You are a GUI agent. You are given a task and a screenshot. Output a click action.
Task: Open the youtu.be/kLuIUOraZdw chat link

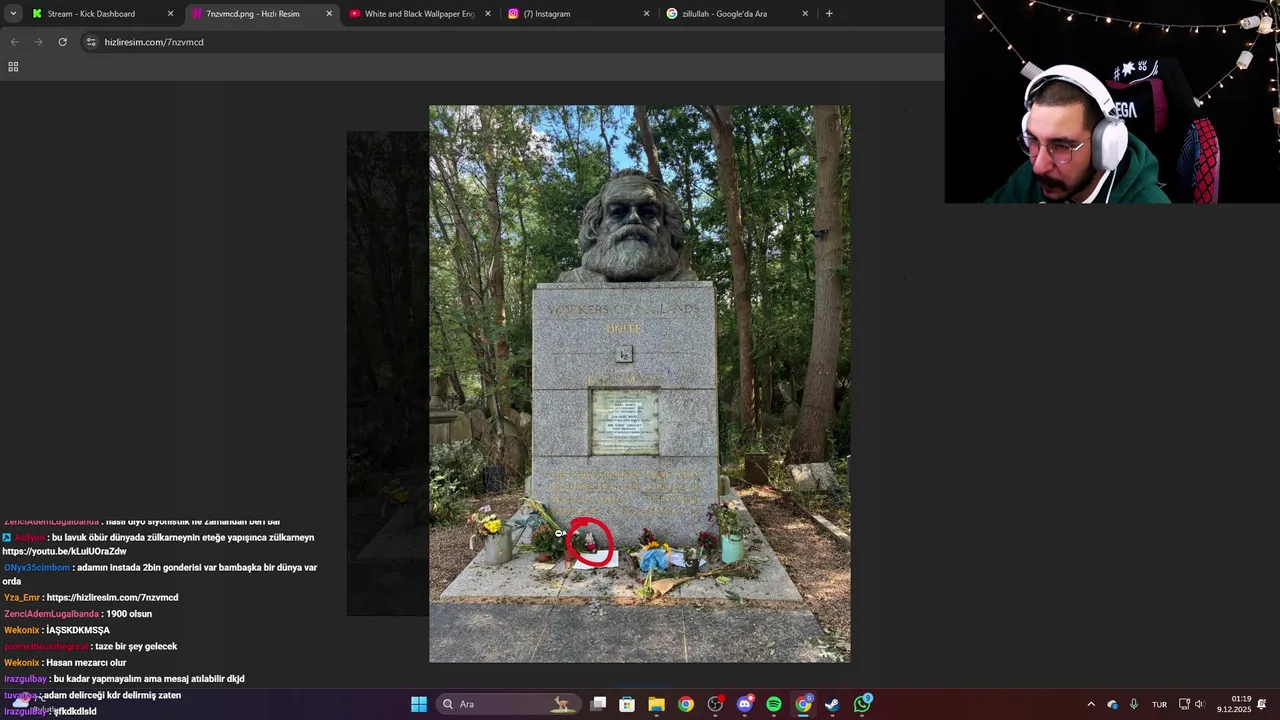pos(64,552)
